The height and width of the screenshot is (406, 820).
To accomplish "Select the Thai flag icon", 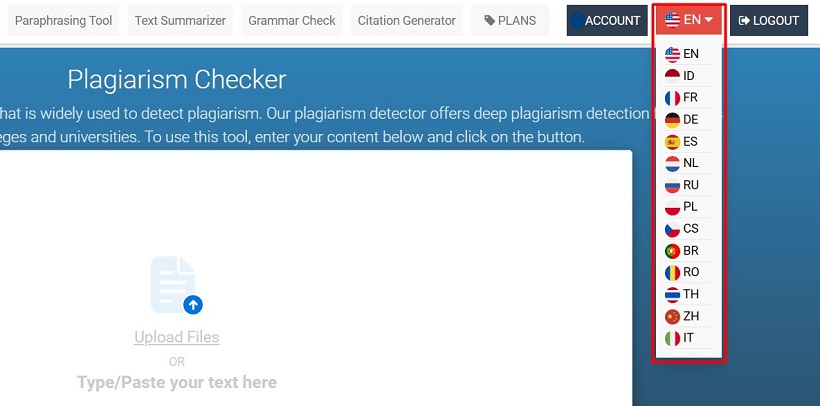I will (x=673, y=294).
